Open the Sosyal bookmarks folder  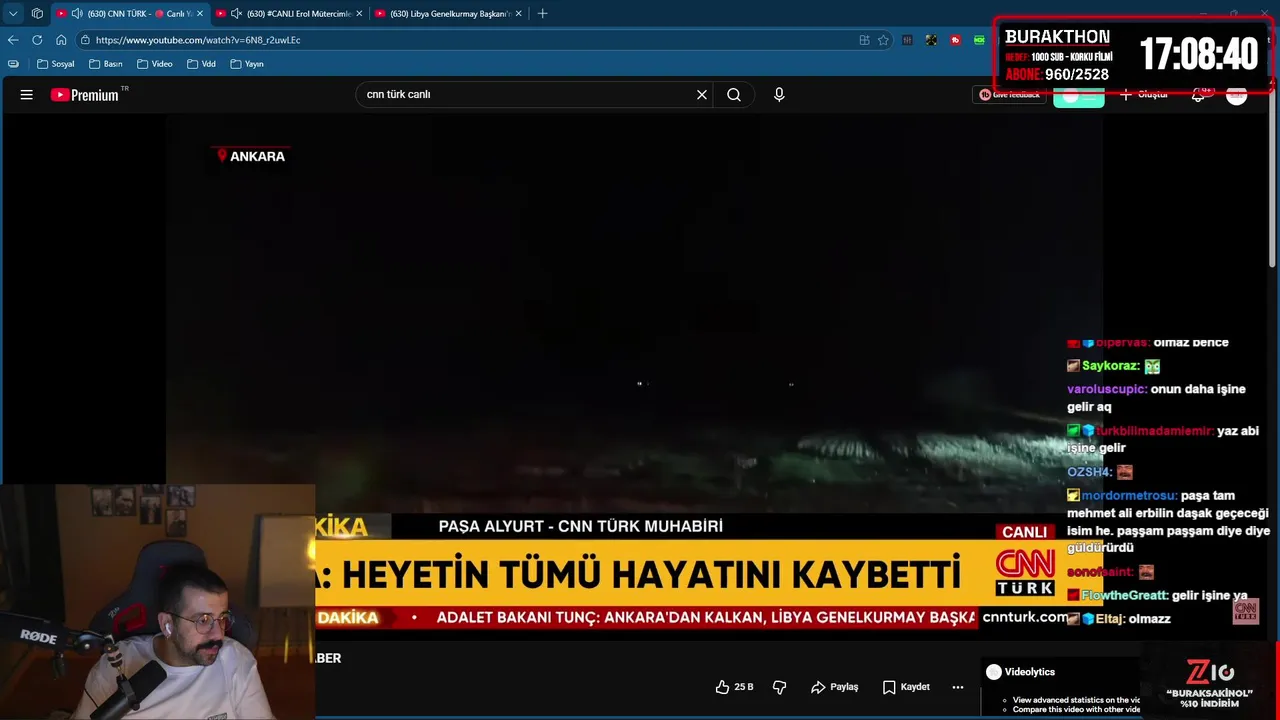coord(55,64)
